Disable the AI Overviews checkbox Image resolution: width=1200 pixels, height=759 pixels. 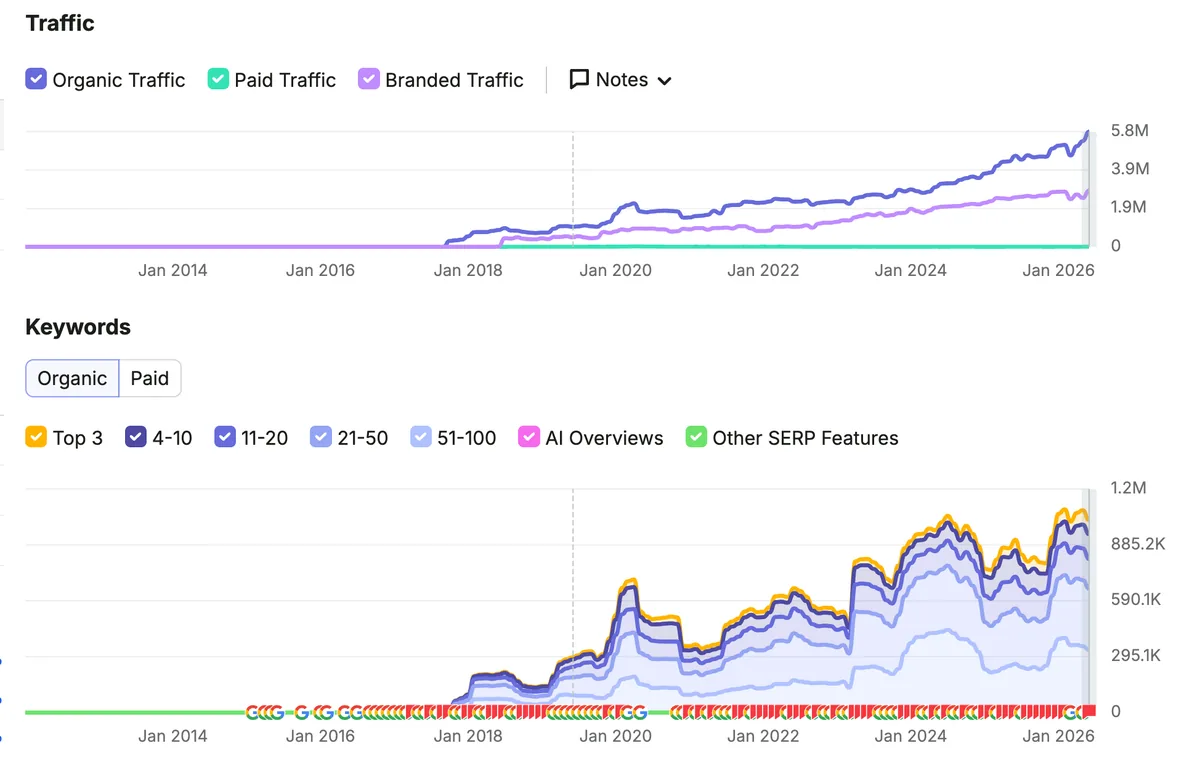tap(529, 437)
